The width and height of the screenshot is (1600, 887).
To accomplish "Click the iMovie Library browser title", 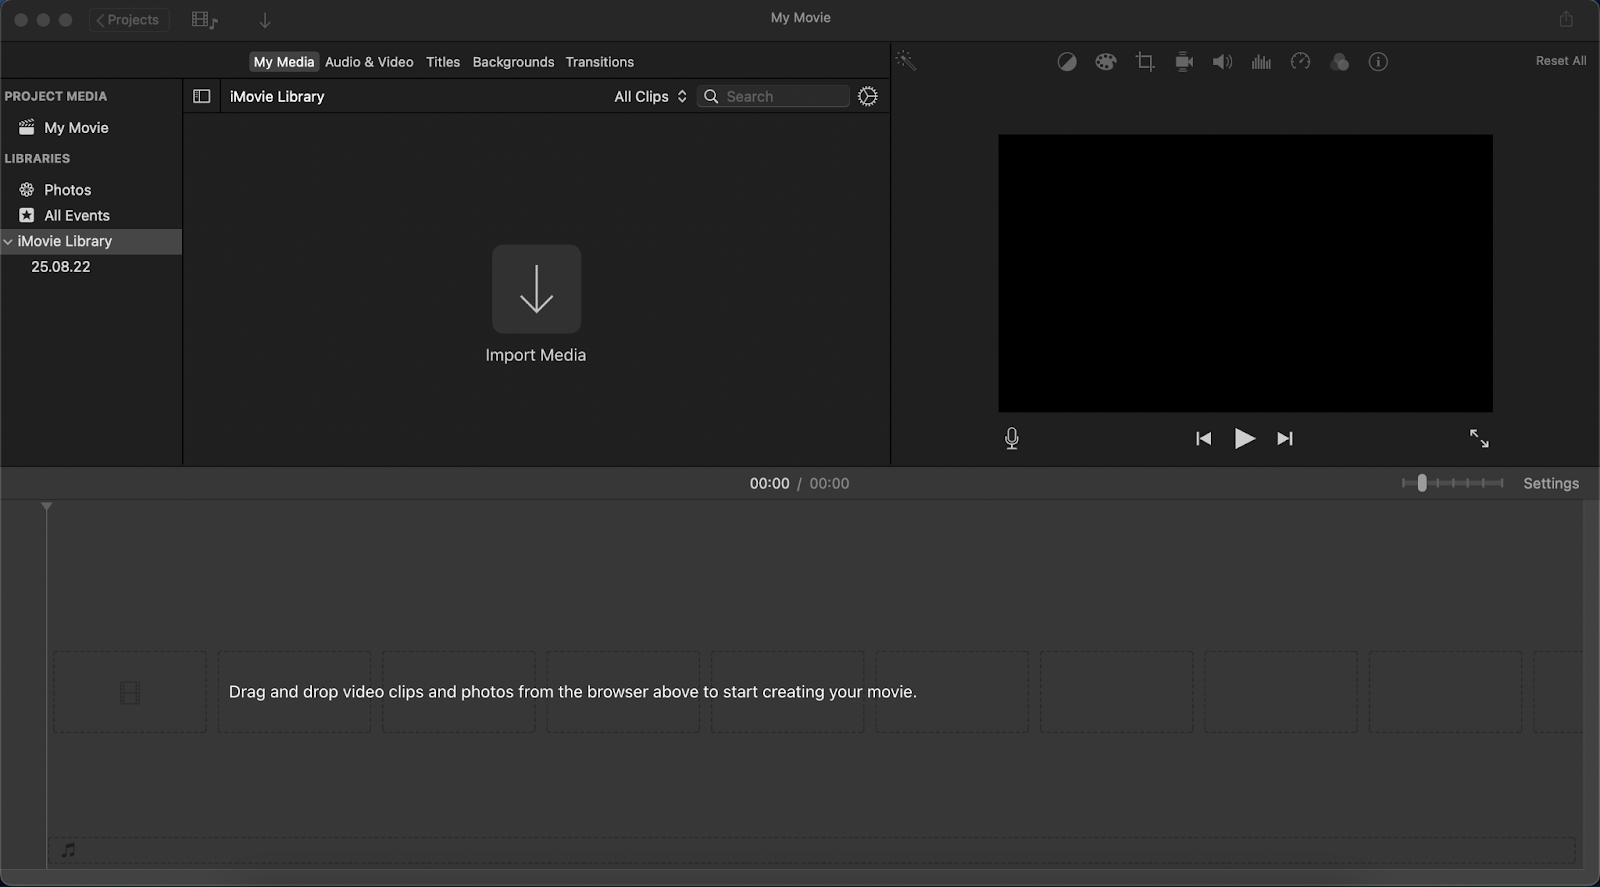I will (277, 96).
